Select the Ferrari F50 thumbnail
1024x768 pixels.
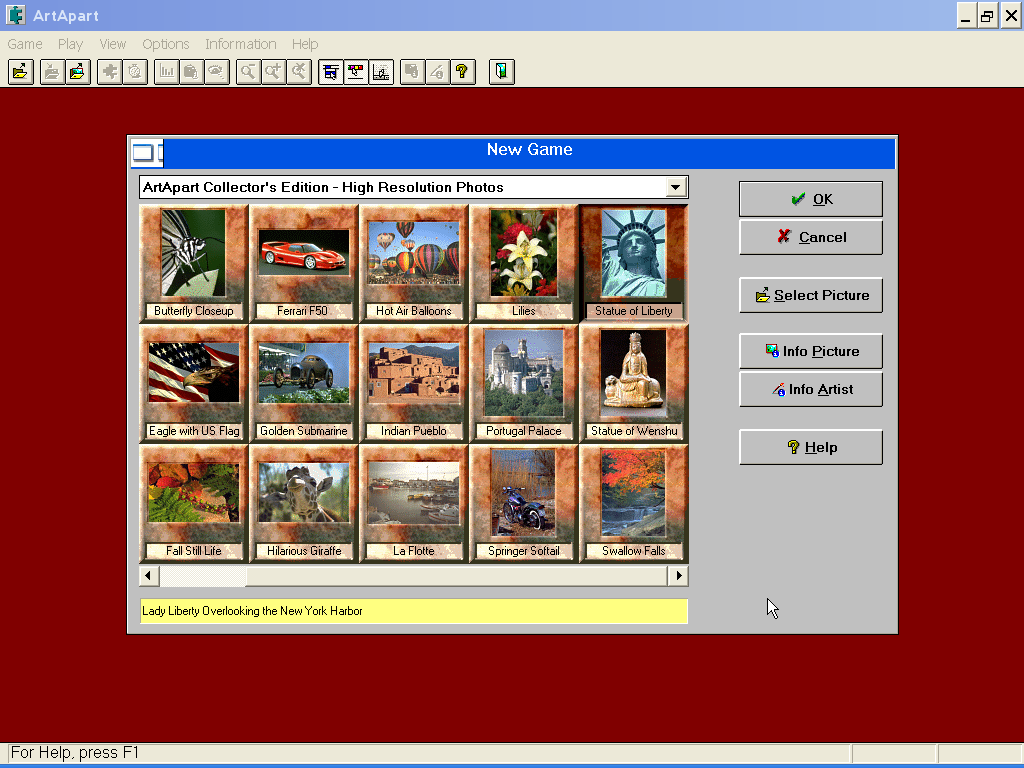tap(304, 263)
